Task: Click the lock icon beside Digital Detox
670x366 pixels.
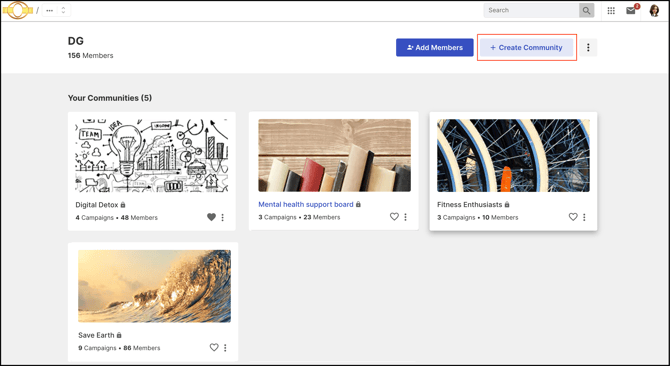Action: click(x=123, y=205)
